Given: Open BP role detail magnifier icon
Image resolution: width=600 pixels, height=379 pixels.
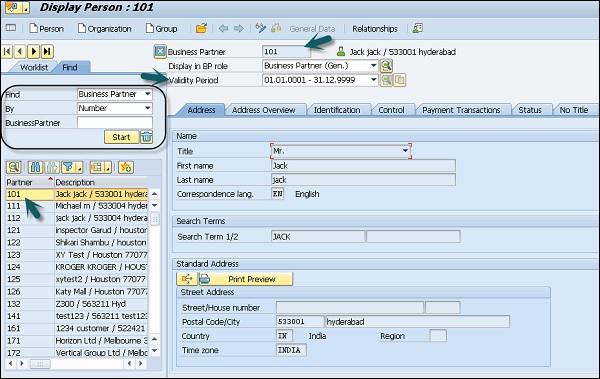Looking at the screenshot, I should [386, 66].
